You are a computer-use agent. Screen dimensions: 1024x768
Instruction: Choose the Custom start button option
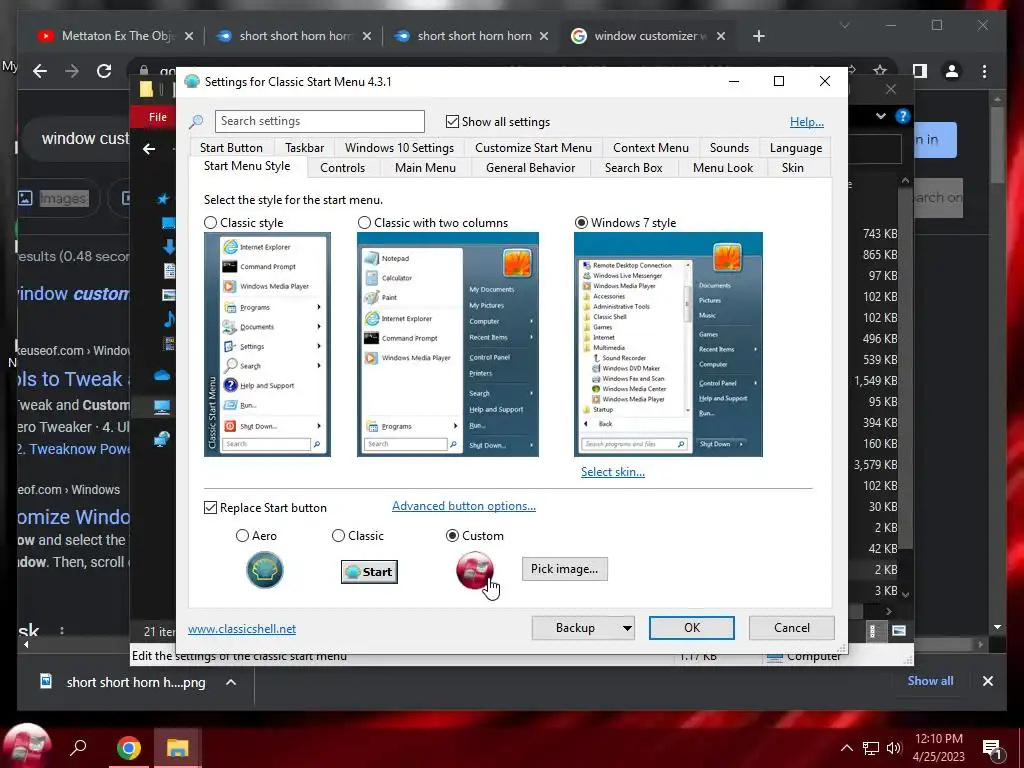pyautogui.click(x=452, y=536)
